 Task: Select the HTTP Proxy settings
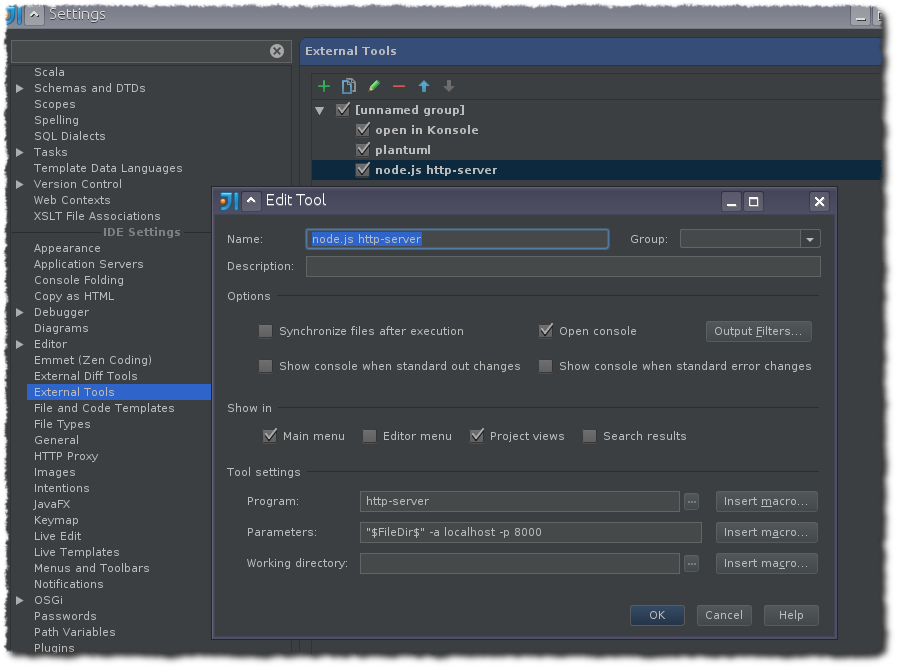pyautogui.click(x=66, y=457)
